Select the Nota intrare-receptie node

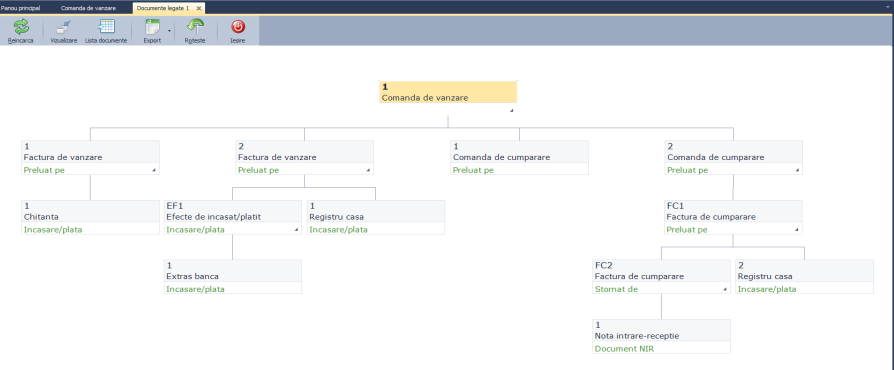point(661,336)
